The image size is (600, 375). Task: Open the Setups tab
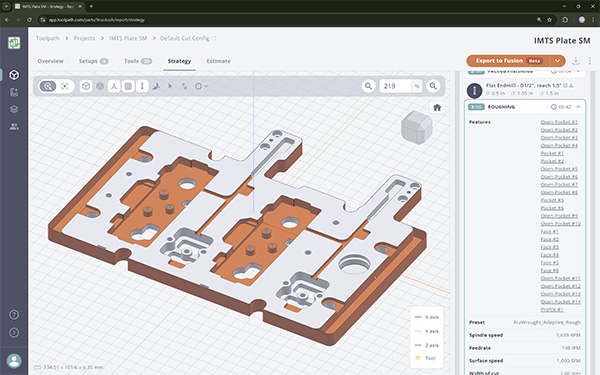[x=93, y=61]
